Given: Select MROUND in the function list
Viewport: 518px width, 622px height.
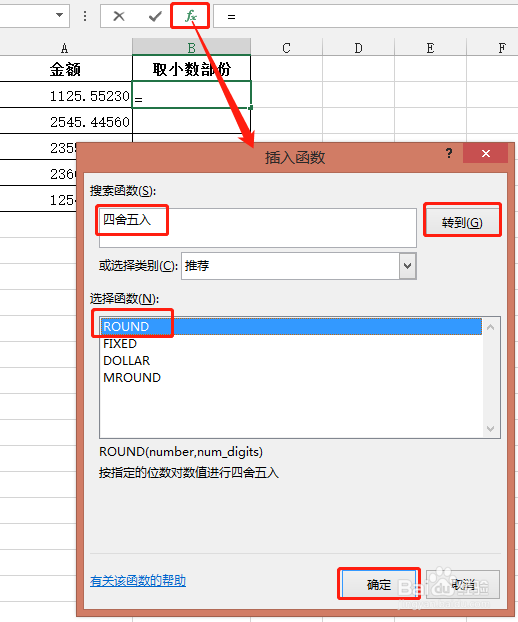Looking at the screenshot, I should [291, 378].
